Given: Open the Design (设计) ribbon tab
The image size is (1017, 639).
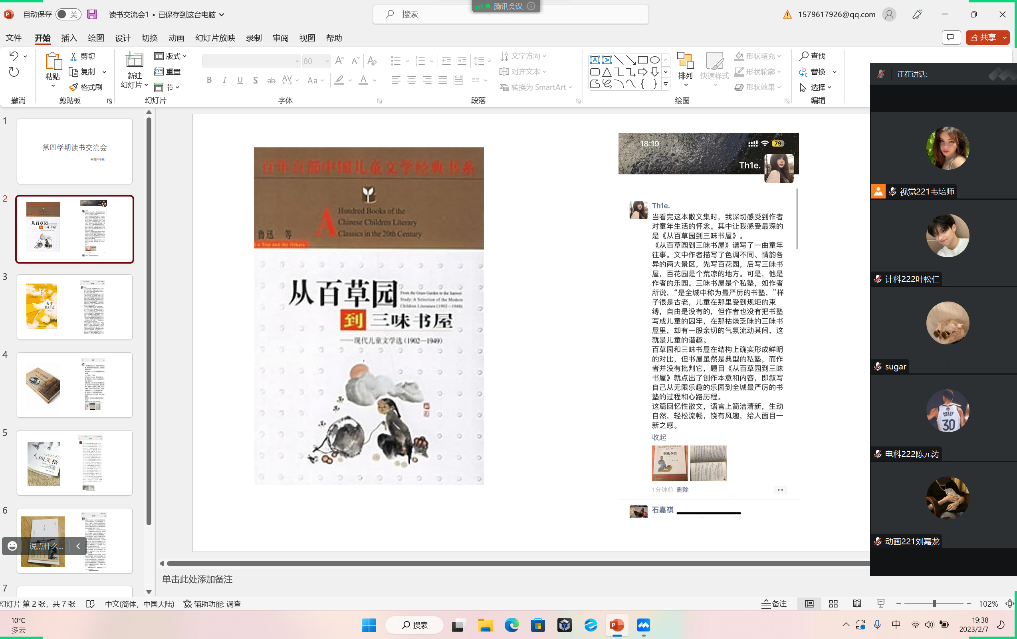Looking at the screenshot, I should click(122, 37).
